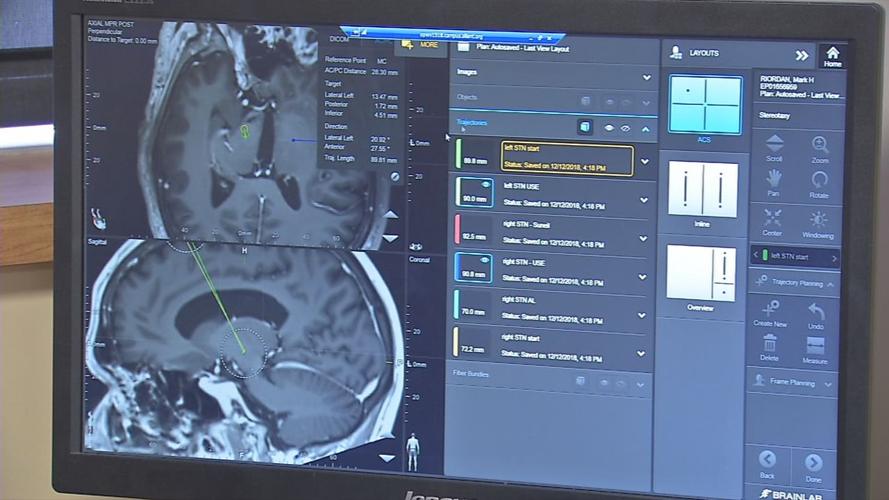Viewport: 889px width, 500px height.
Task: Collapse the Layouts panel with double arrows
Action: click(801, 55)
